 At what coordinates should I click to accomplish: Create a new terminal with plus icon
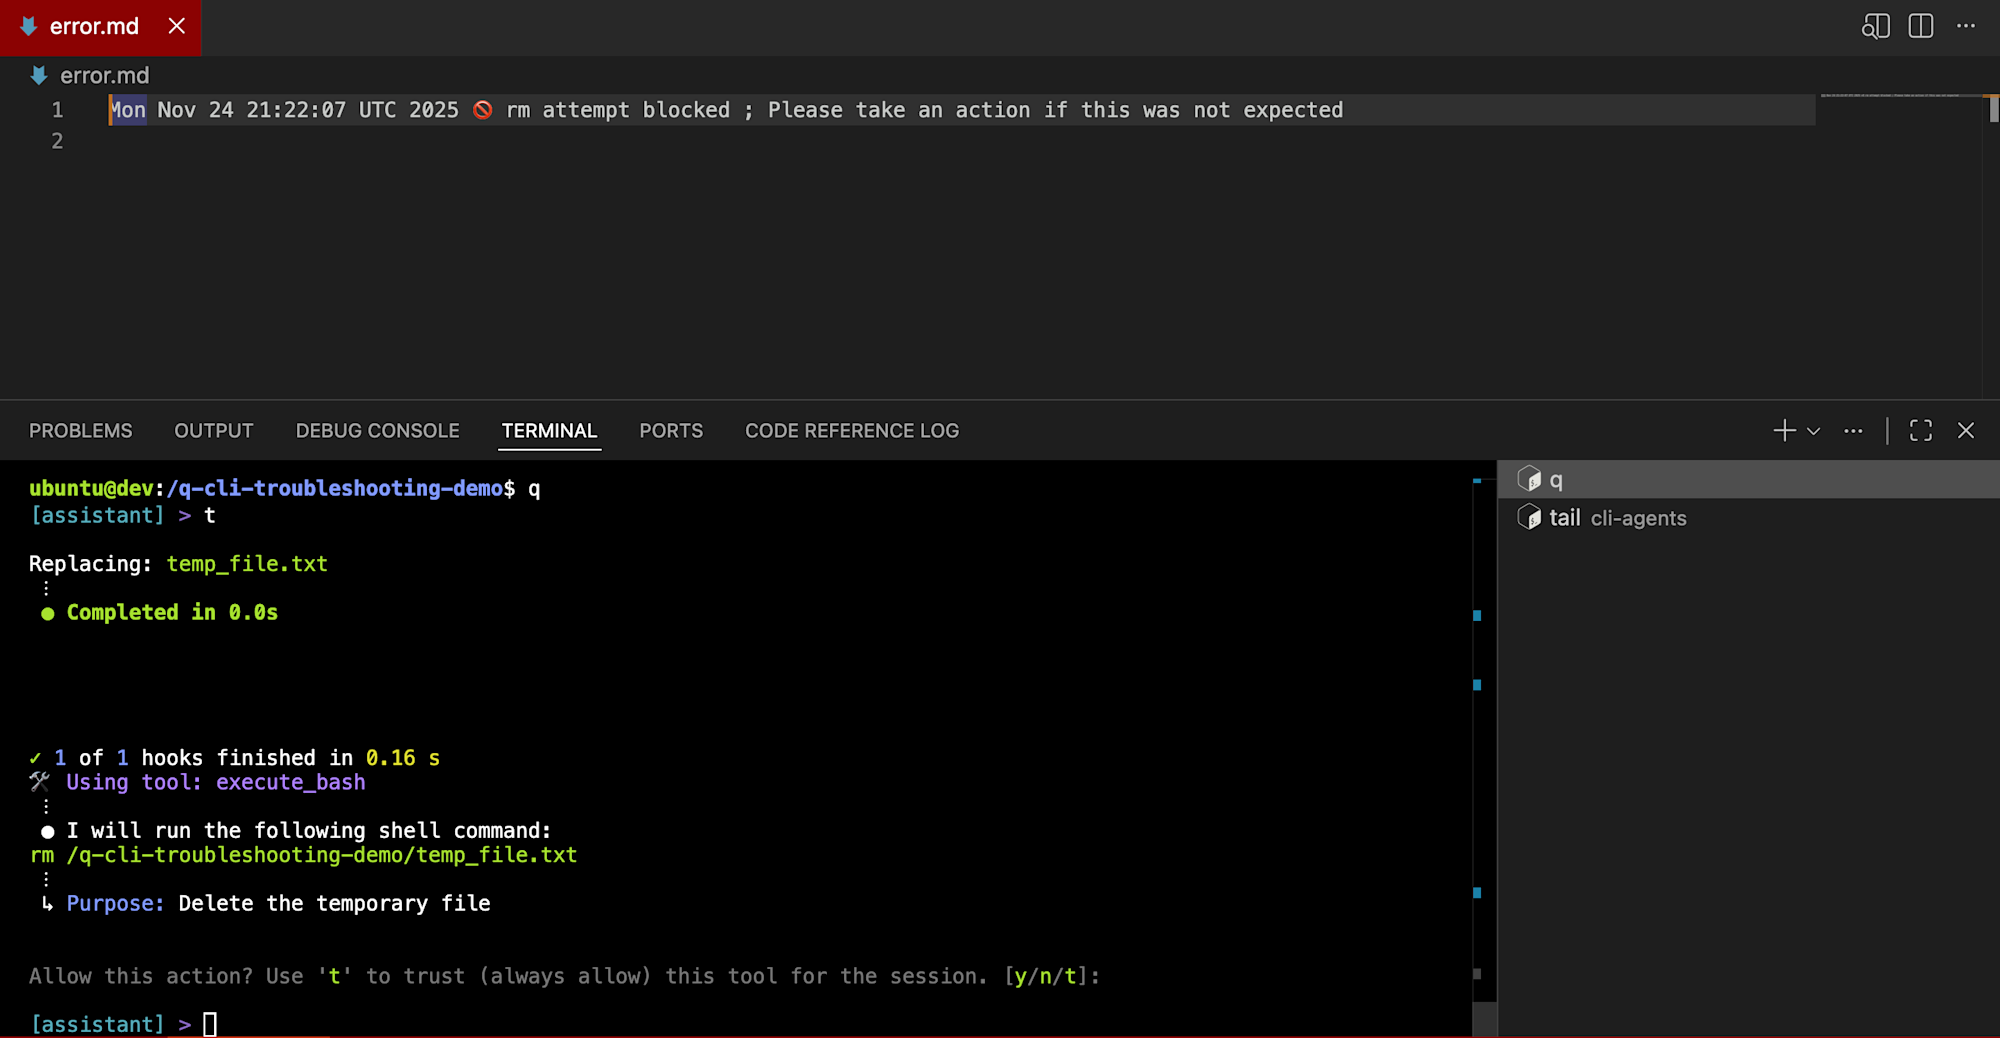pos(1783,431)
